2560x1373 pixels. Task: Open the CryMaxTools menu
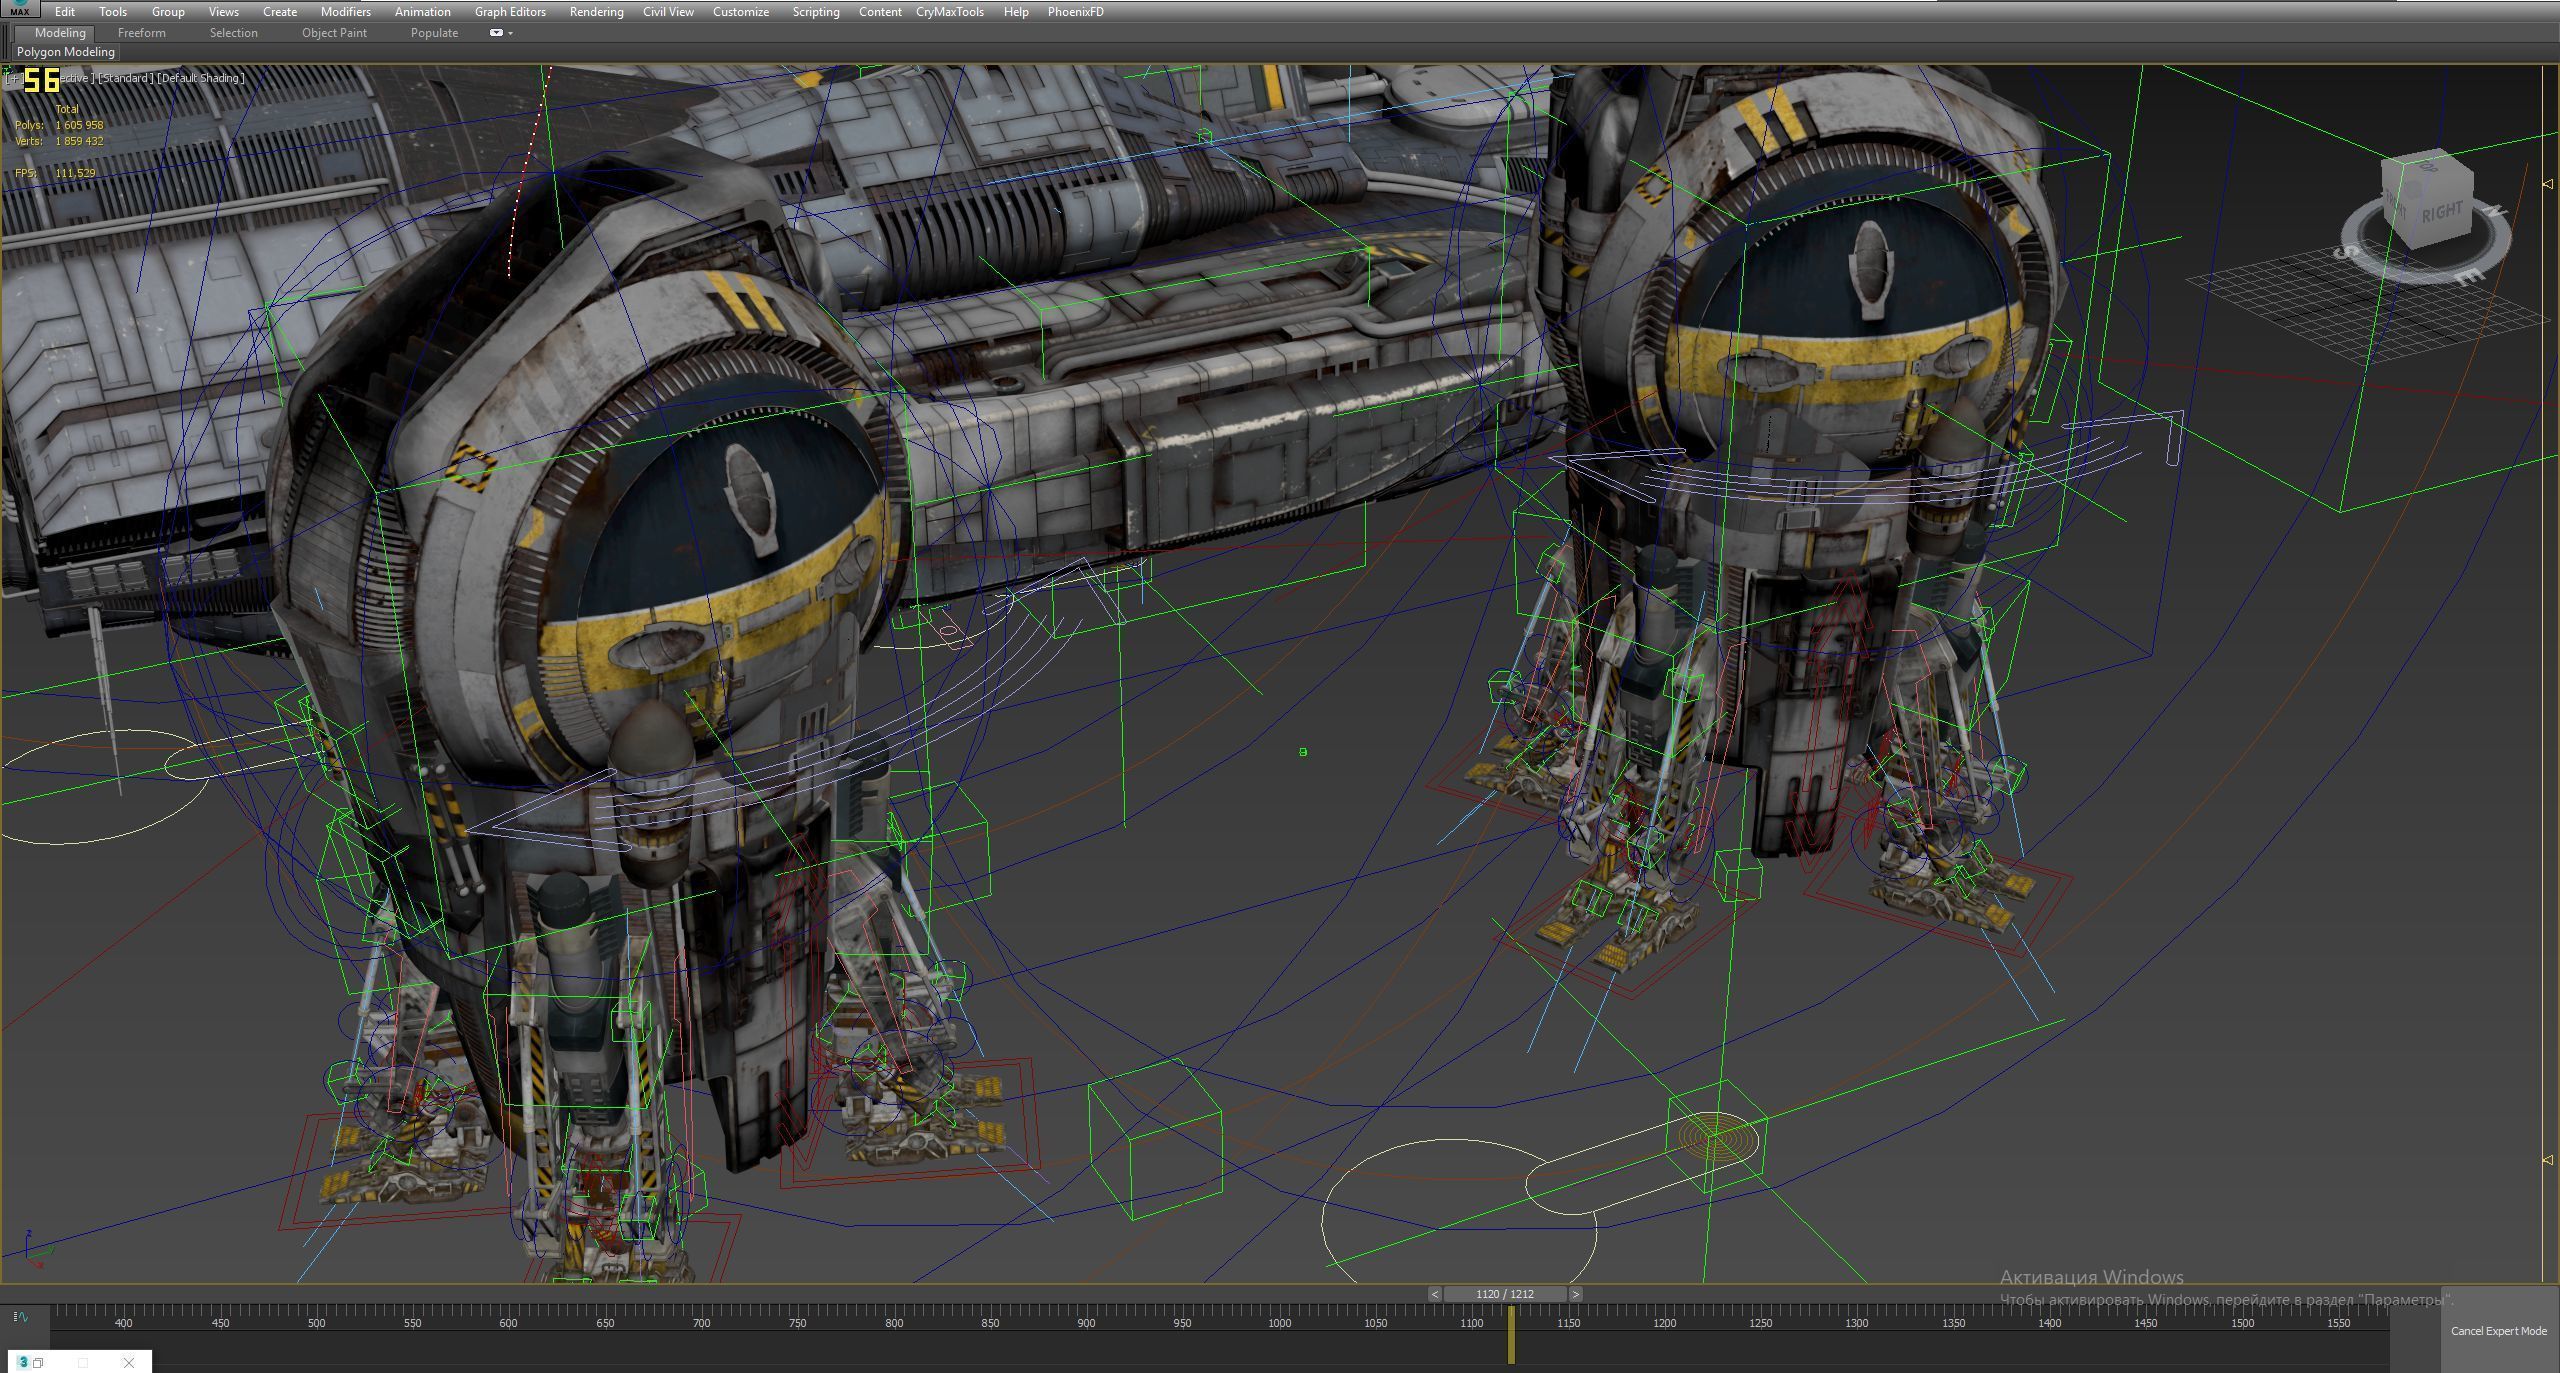[x=949, y=12]
